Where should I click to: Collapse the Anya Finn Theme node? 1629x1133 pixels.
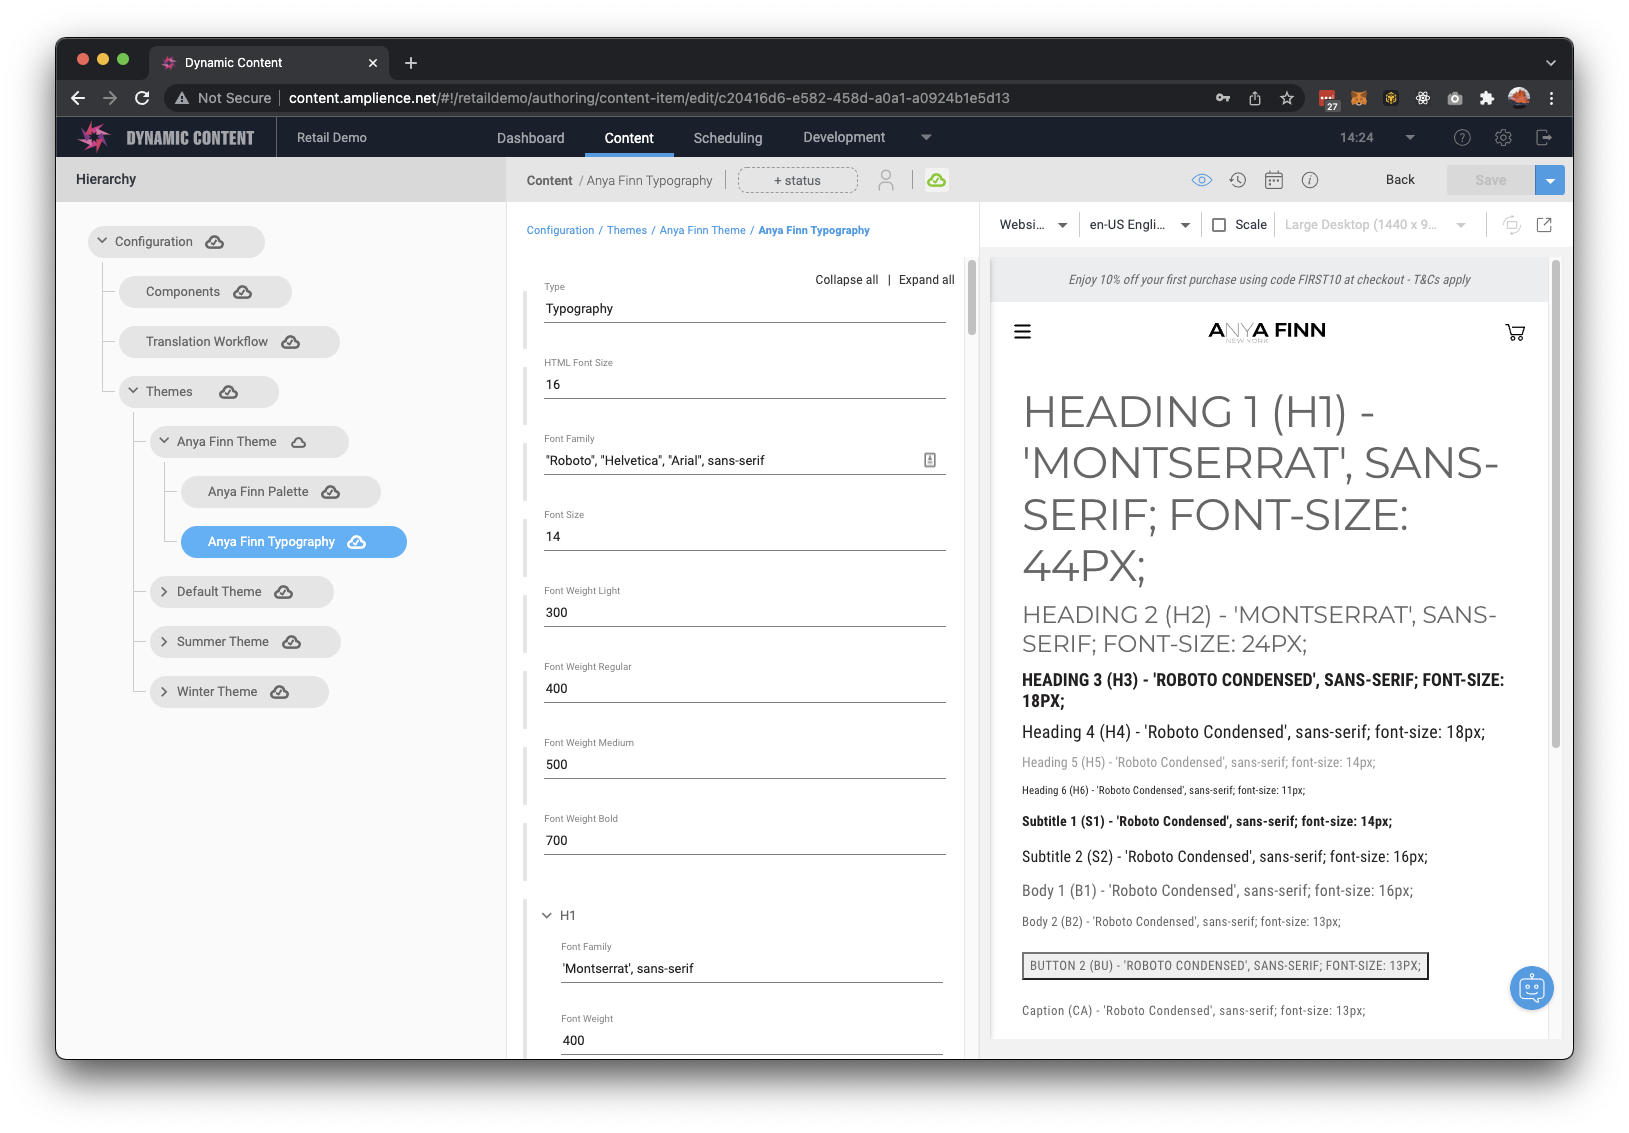[x=164, y=441]
